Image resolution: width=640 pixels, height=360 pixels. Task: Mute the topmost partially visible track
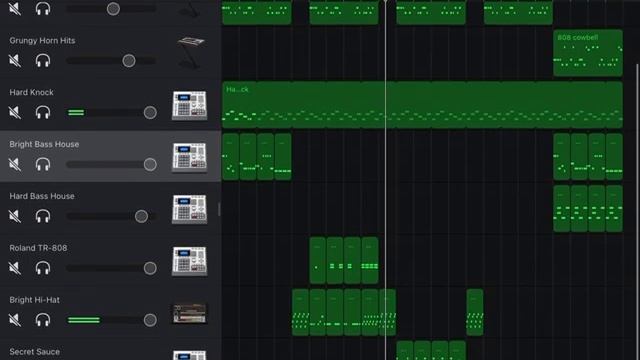tap(15, 9)
